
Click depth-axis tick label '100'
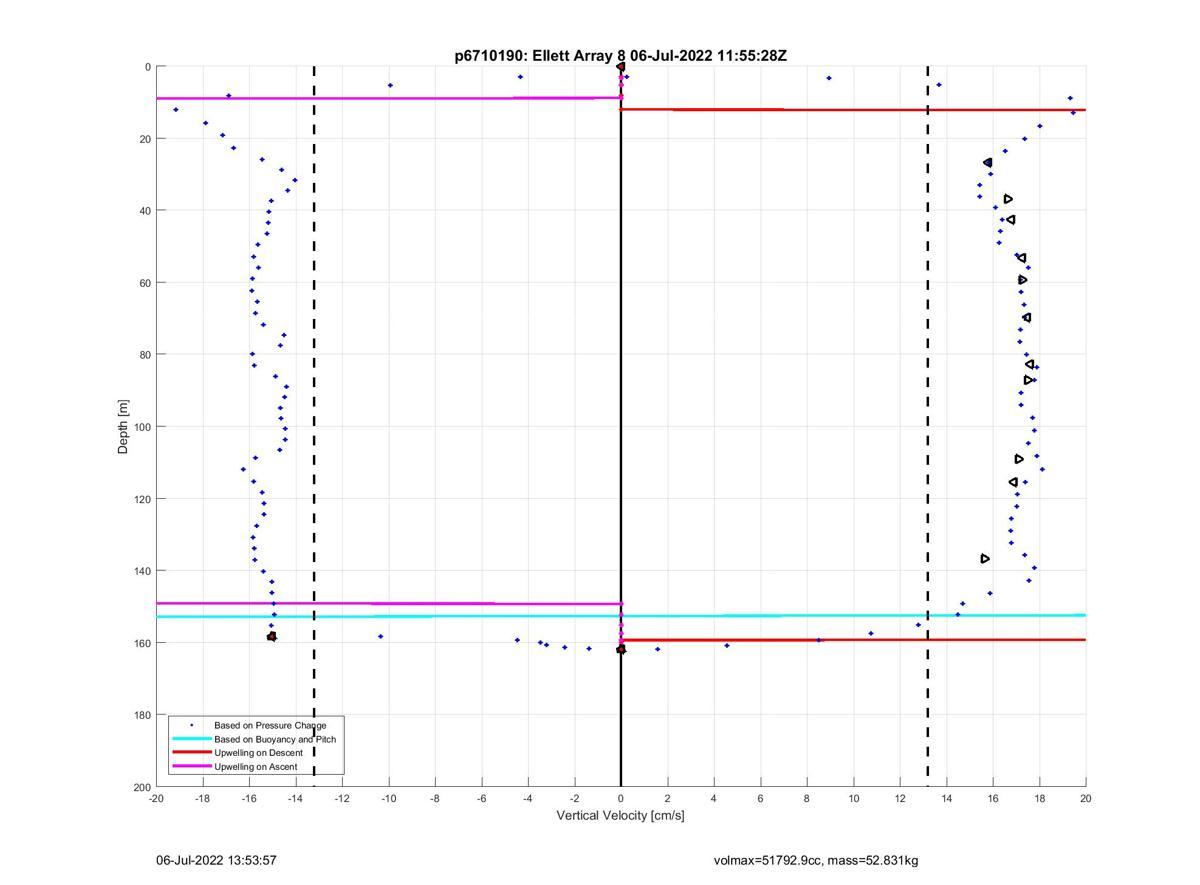click(x=142, y=427)
